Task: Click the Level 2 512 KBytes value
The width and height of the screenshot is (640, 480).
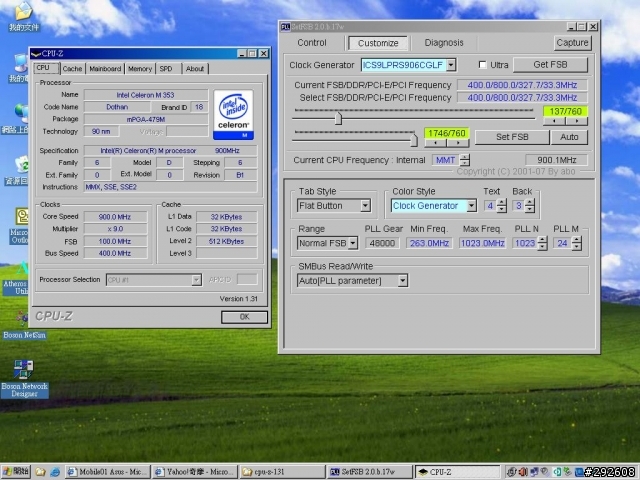Action: pyautogui.click(x=227, y=241)
